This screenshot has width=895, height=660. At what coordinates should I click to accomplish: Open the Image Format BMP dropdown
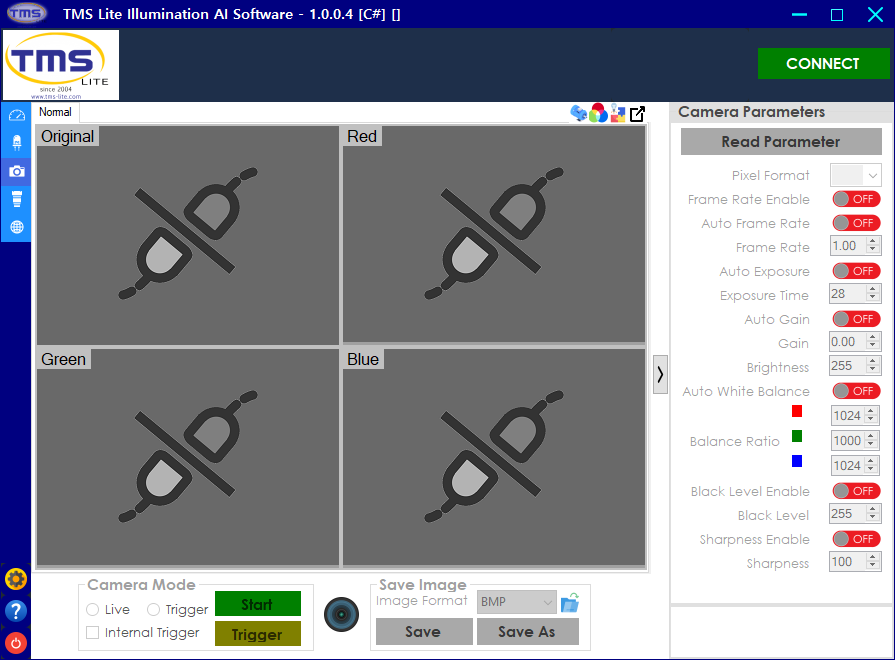pos(516,601)
